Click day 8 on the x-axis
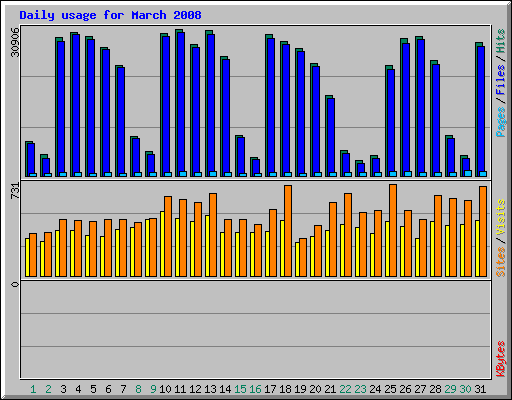 [138, 389]
